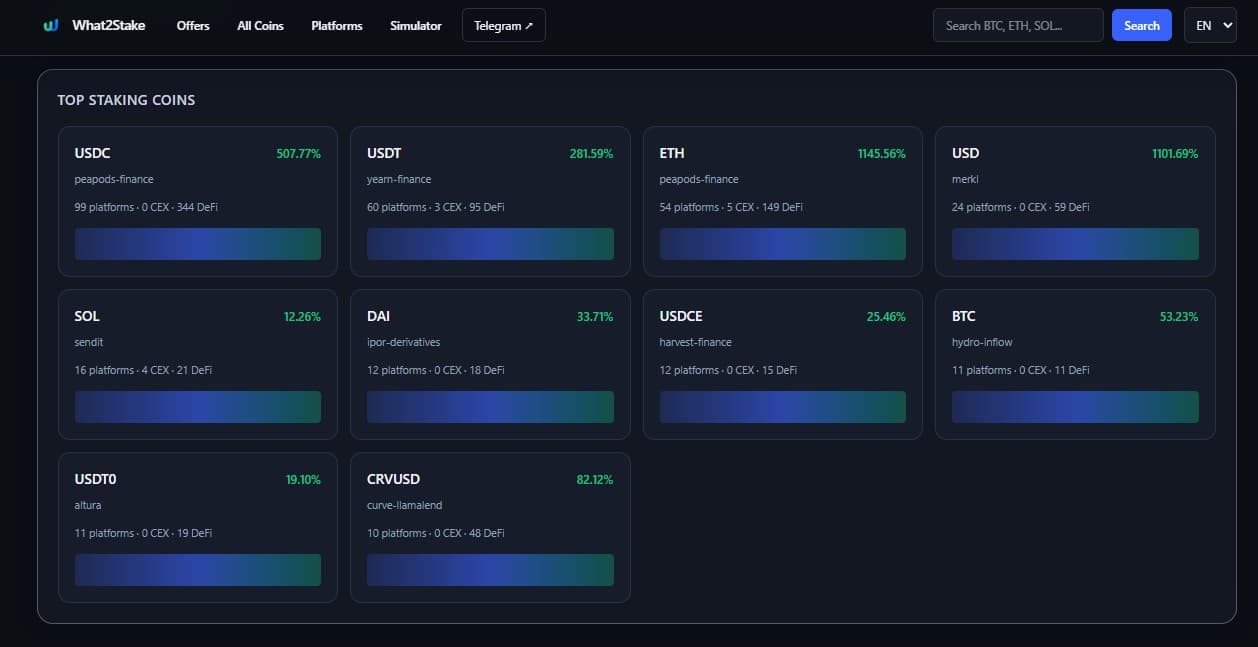
Task: Click the gradient bar under DAI
Action: click(x=490, y=407)
